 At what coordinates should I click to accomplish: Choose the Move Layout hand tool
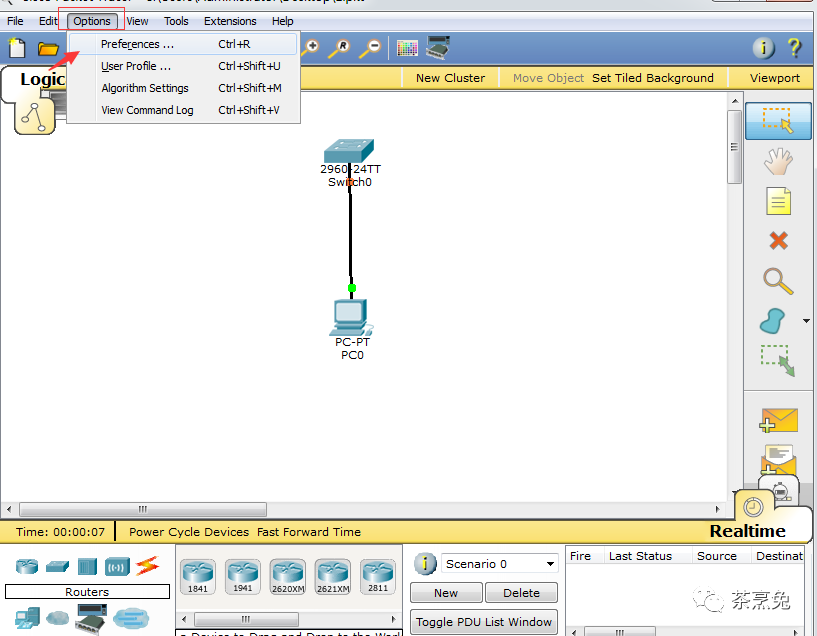(778, 161)
